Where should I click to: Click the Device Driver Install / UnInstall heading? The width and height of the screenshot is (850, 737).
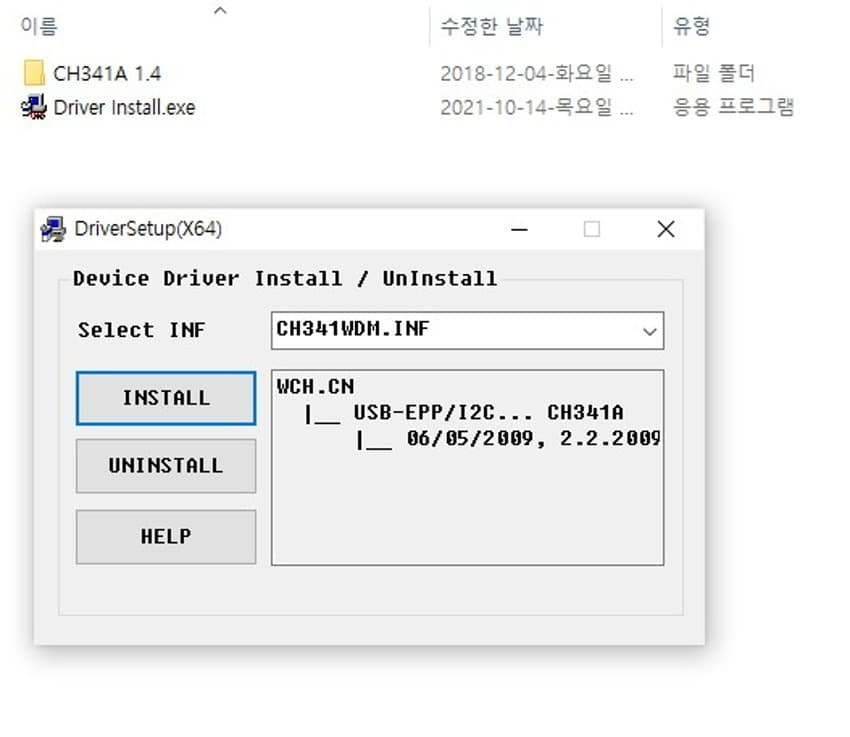click(285, 279)
